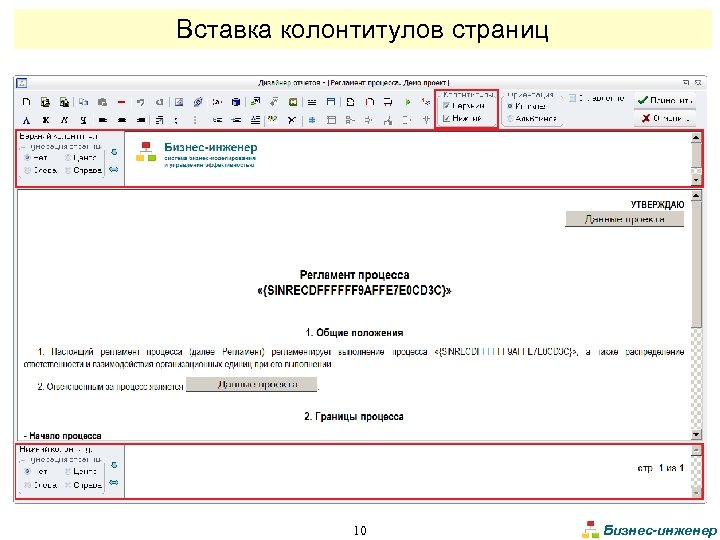Click the УТВЕРЖДАЮ text
This screenshot has width=720, height=540.
click(657, 205)
